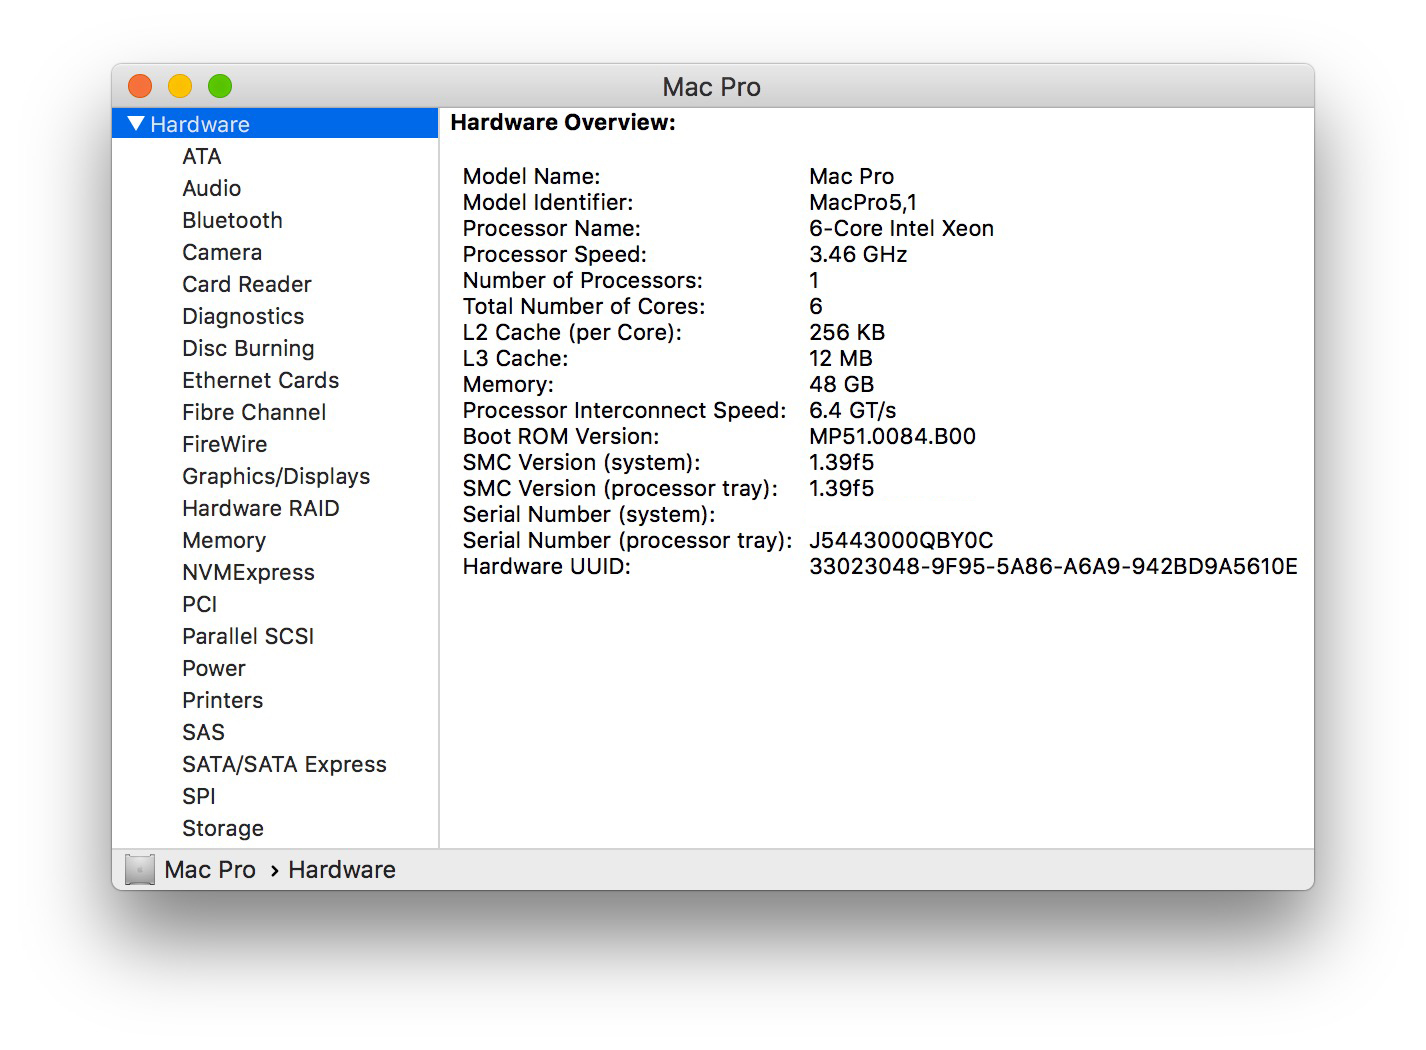The width and height of the screenshot is (1426, 1050).
Task: Zoom the window with the green button
Action: 220,87
